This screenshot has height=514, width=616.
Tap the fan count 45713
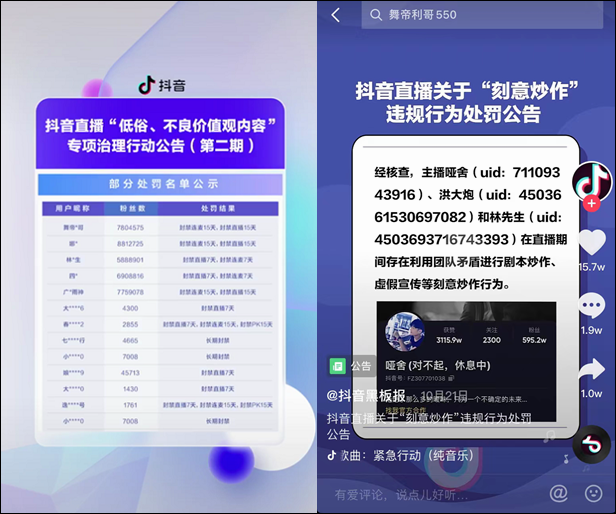tap(130, 373)
